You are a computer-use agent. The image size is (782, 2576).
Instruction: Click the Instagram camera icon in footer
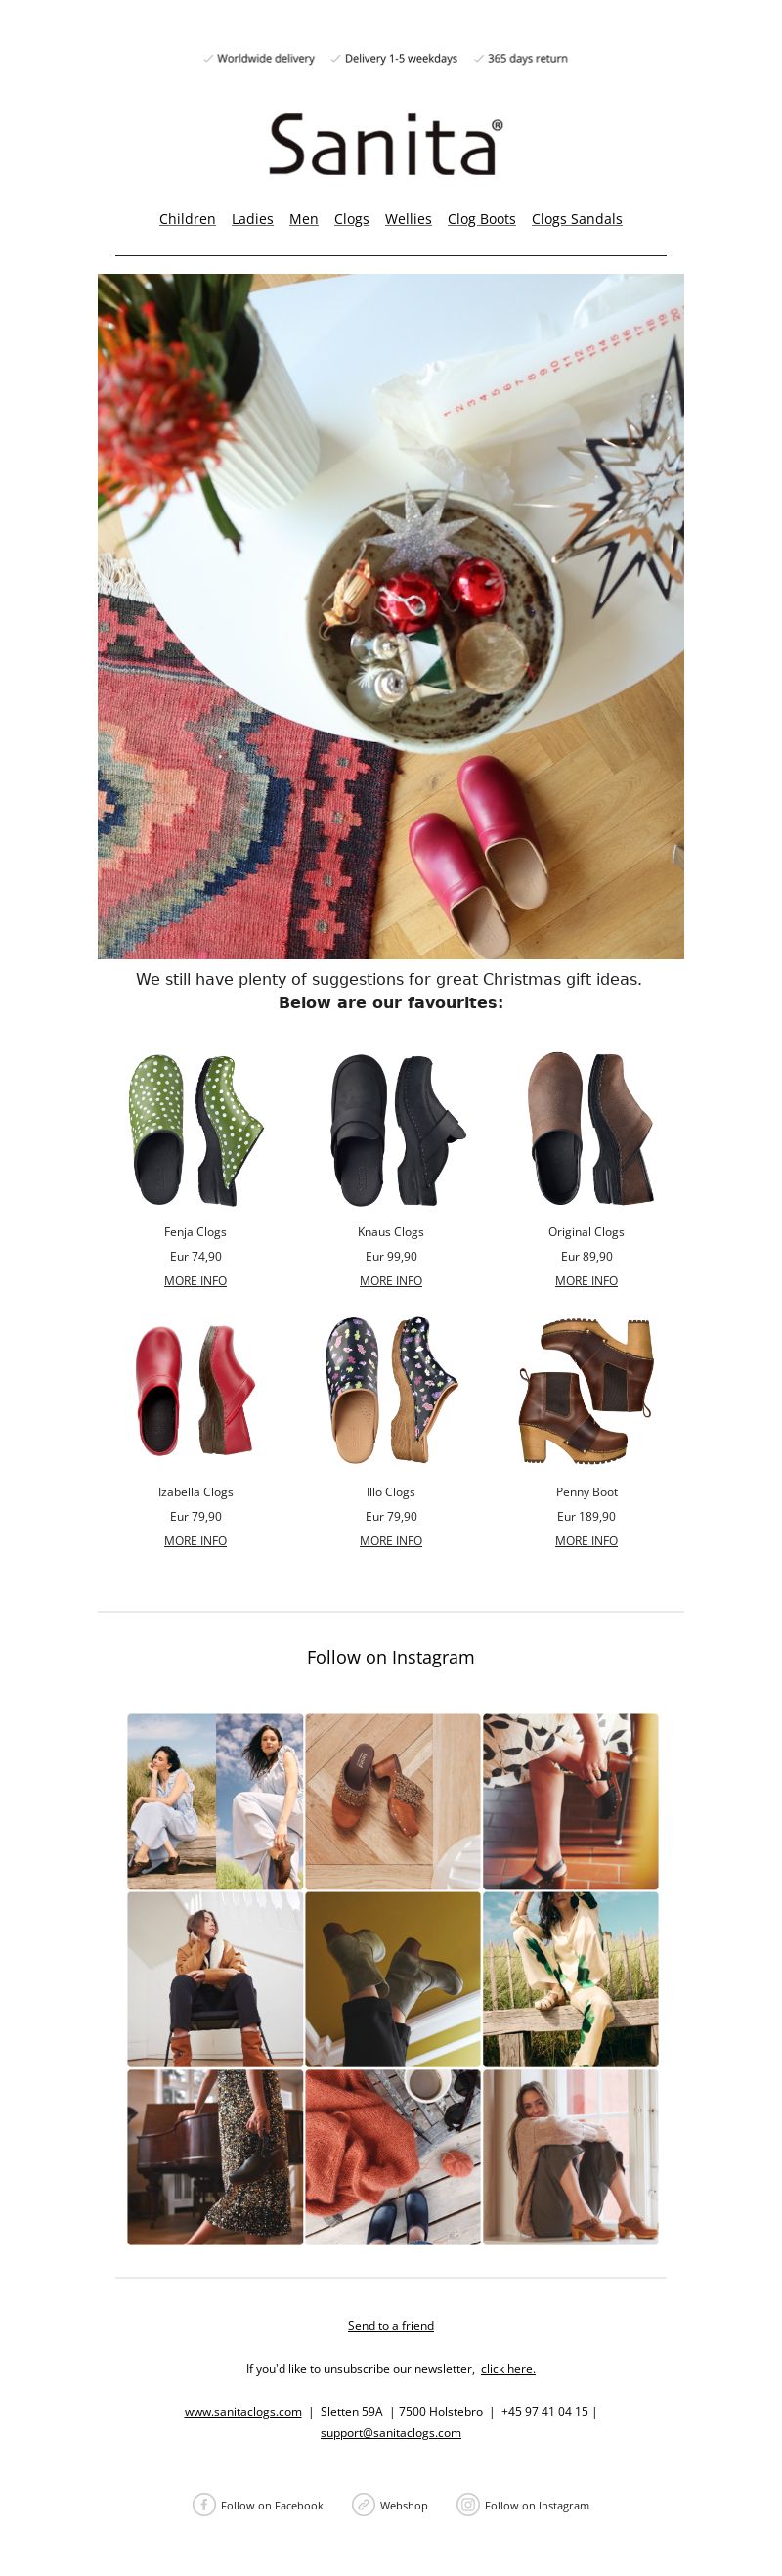468,2504
